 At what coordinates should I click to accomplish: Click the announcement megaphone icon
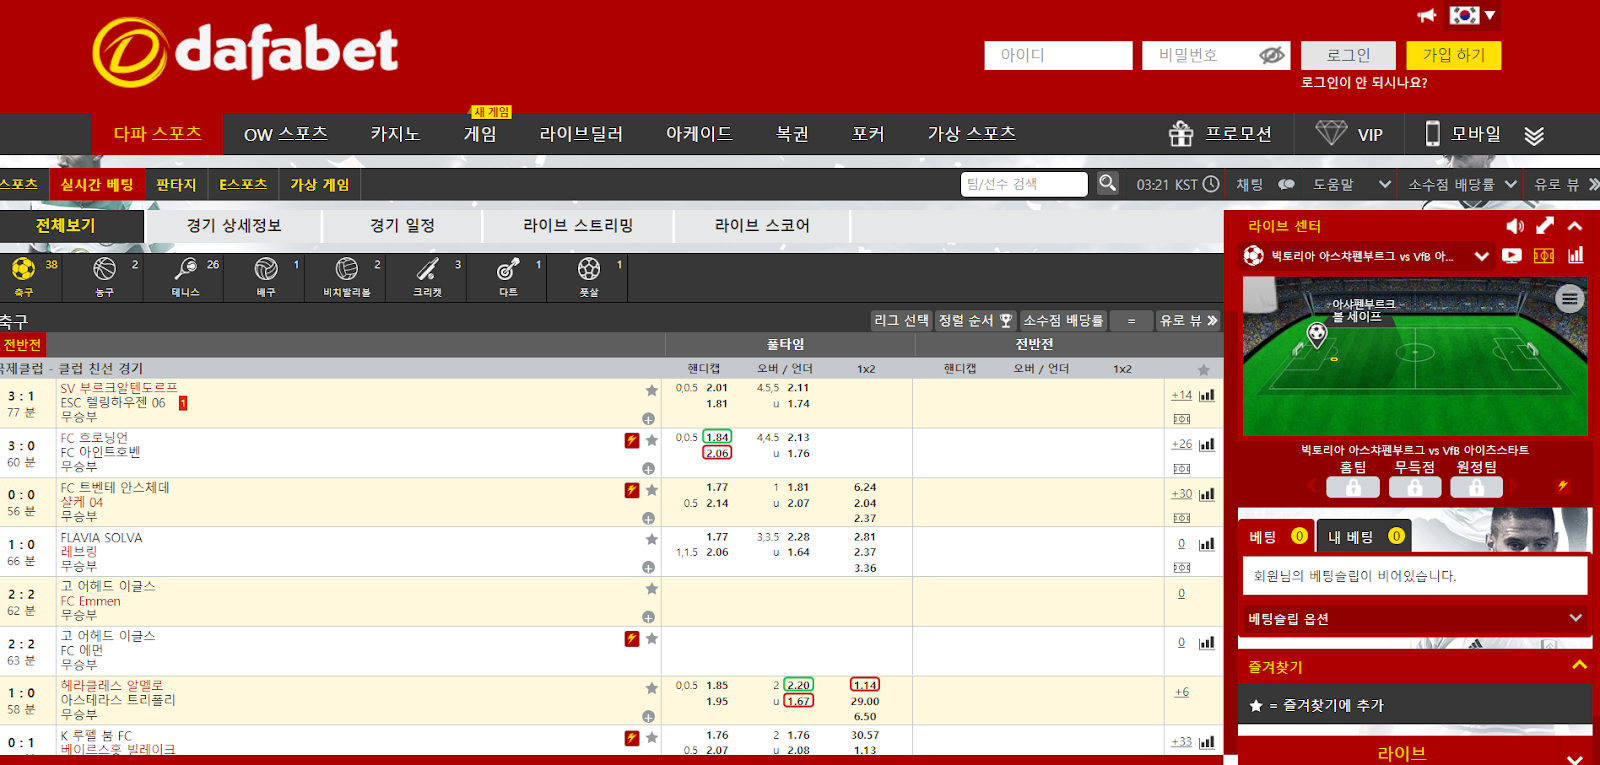(1427, 15)
